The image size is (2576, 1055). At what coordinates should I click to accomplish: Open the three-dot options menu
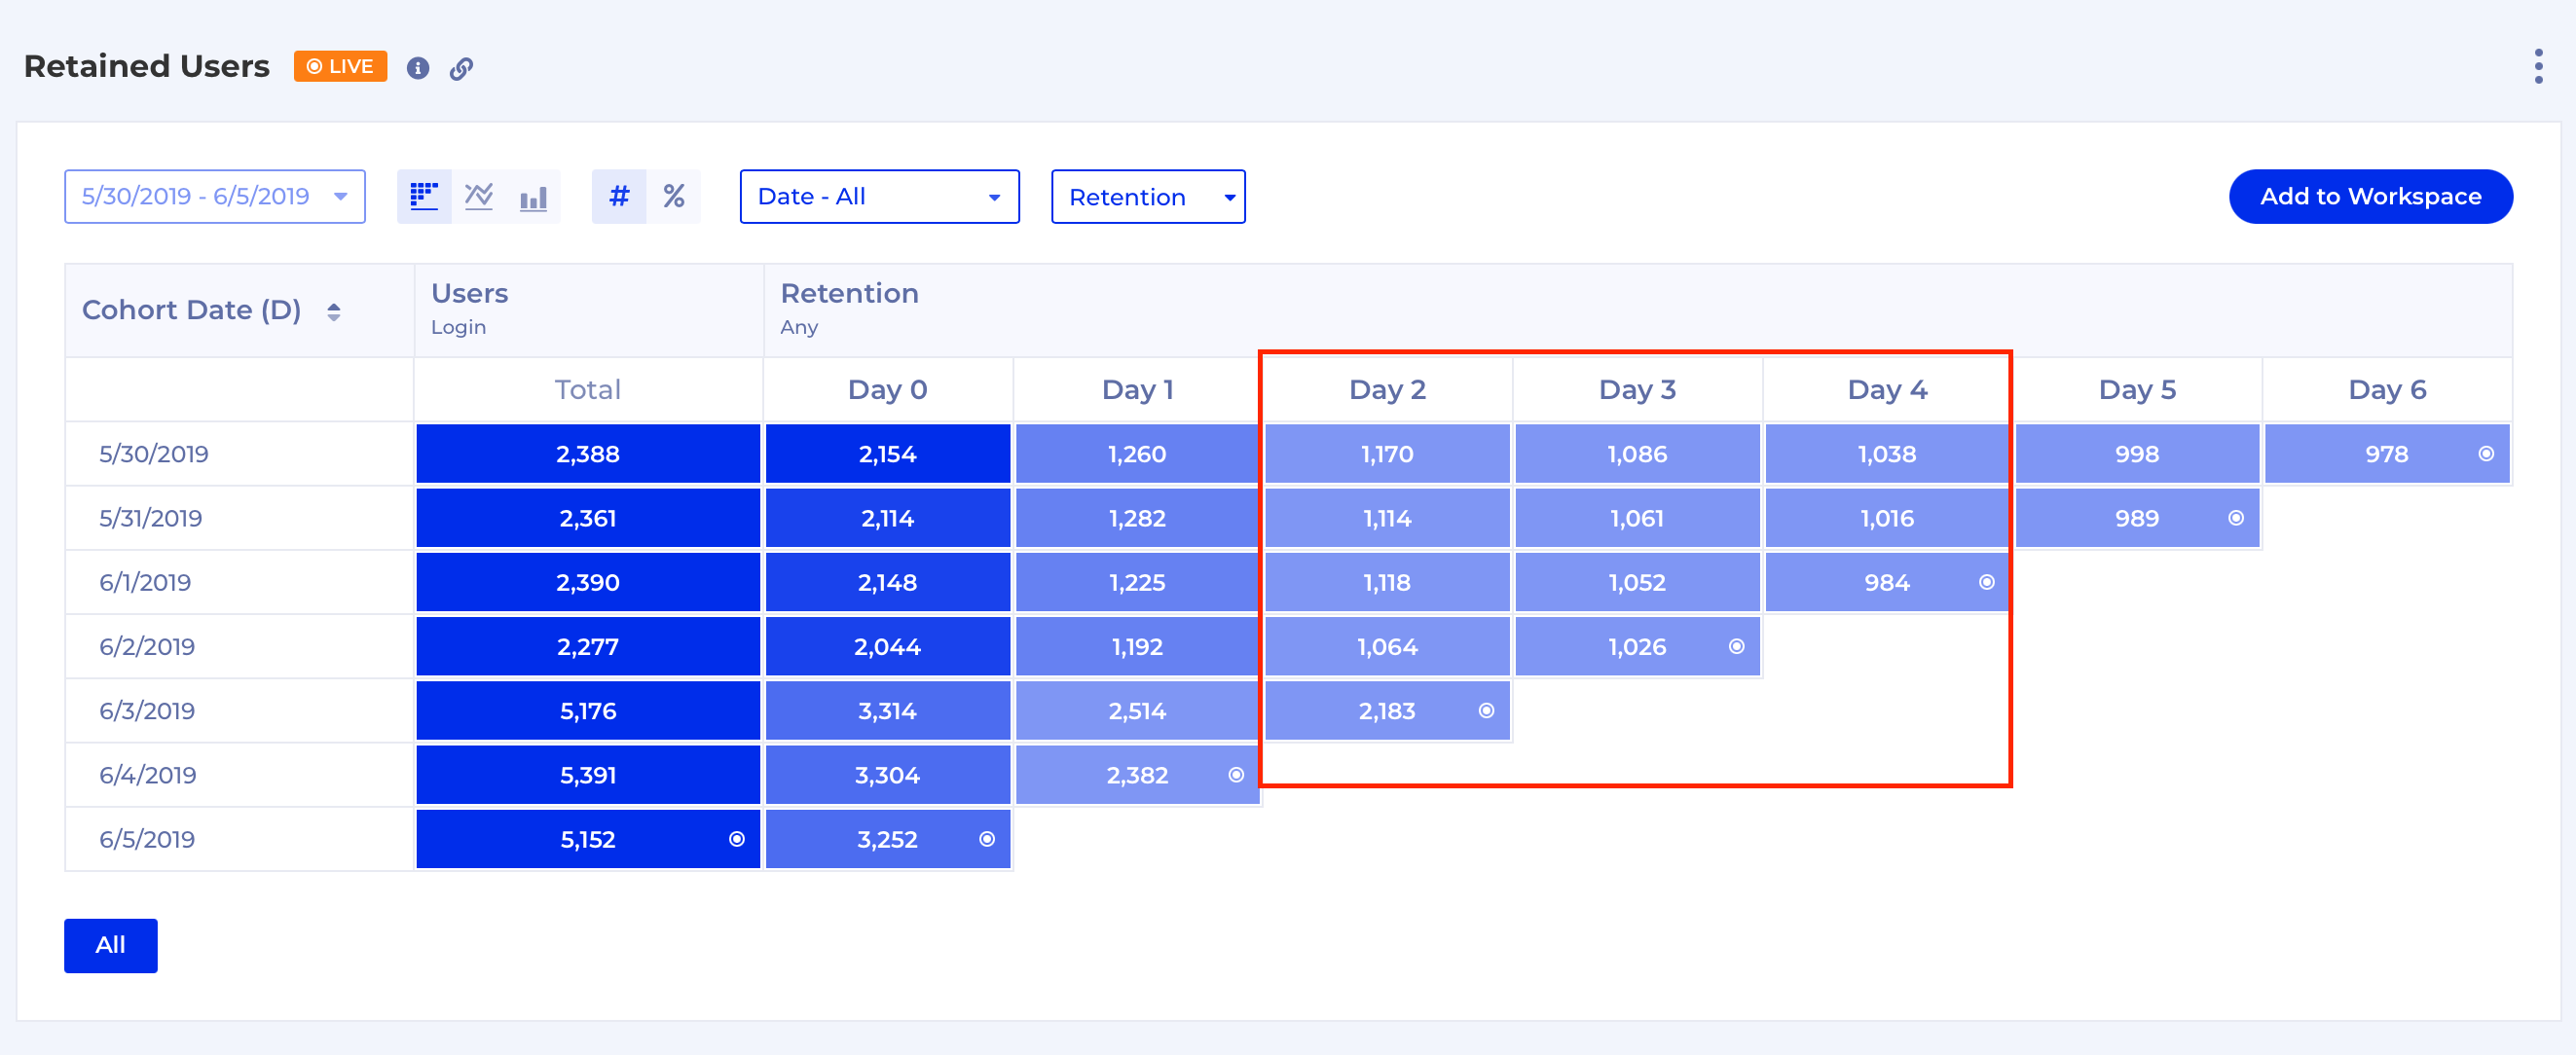(x=2538, y=67)
